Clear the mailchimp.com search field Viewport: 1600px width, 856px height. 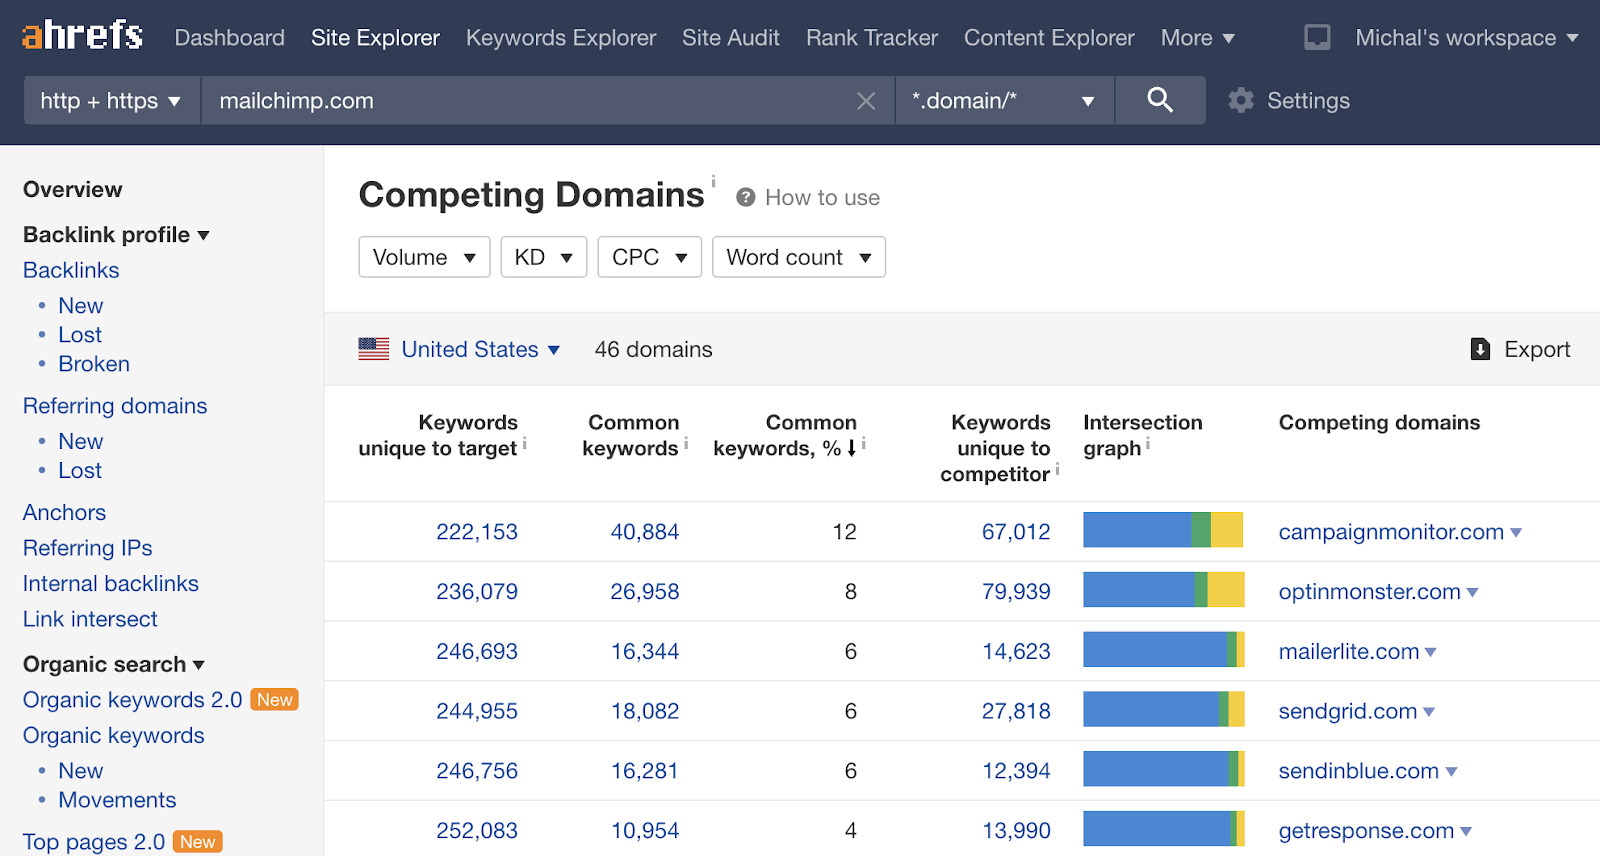866,101
